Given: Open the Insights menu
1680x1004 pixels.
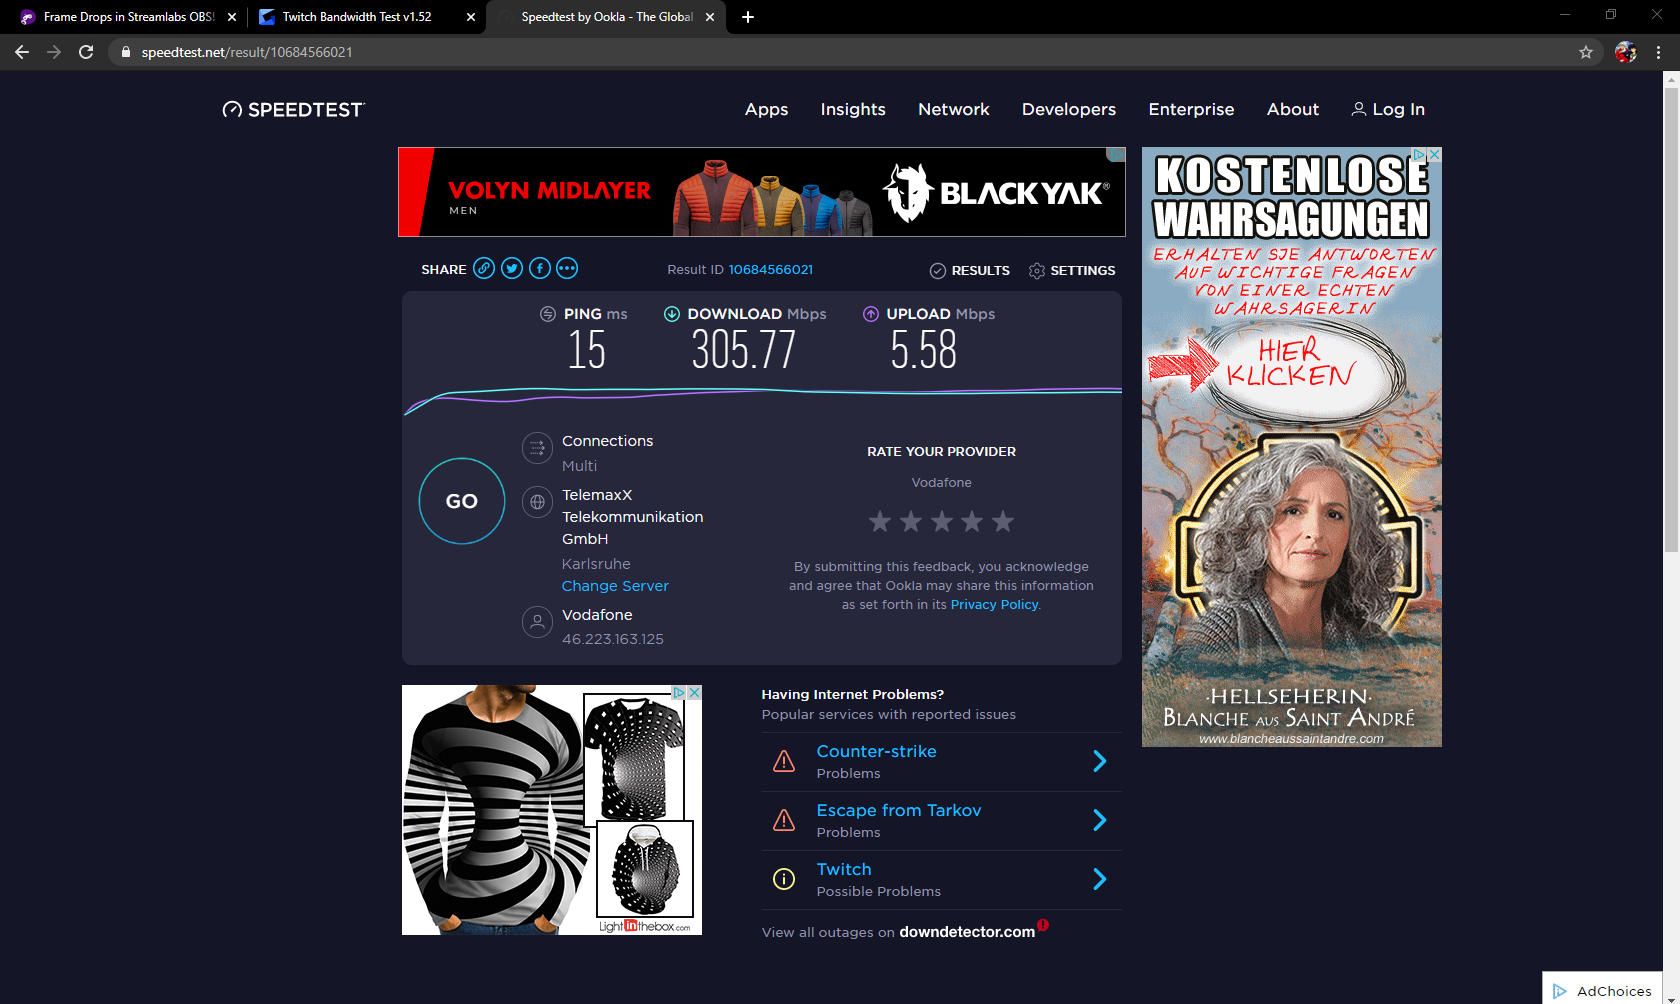Looking at the screenshot, I should (853, 110).
